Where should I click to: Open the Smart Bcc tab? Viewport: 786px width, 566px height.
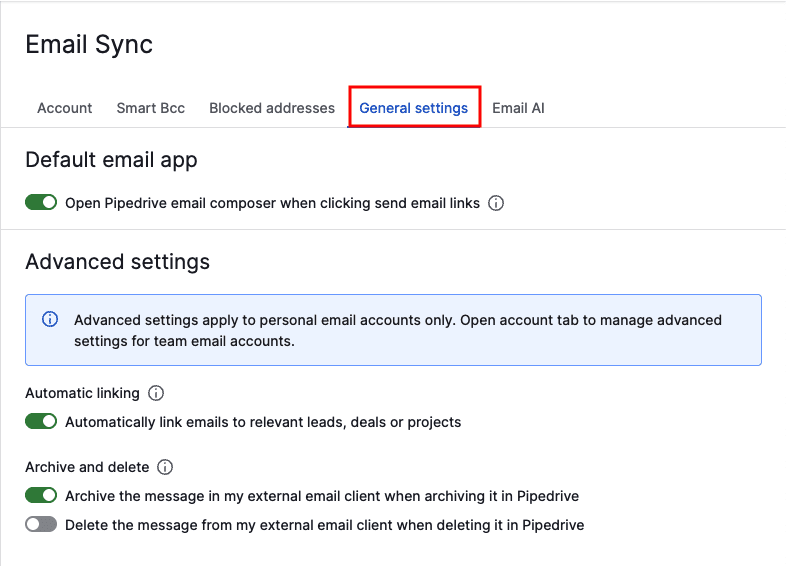[x=151, y=108]
